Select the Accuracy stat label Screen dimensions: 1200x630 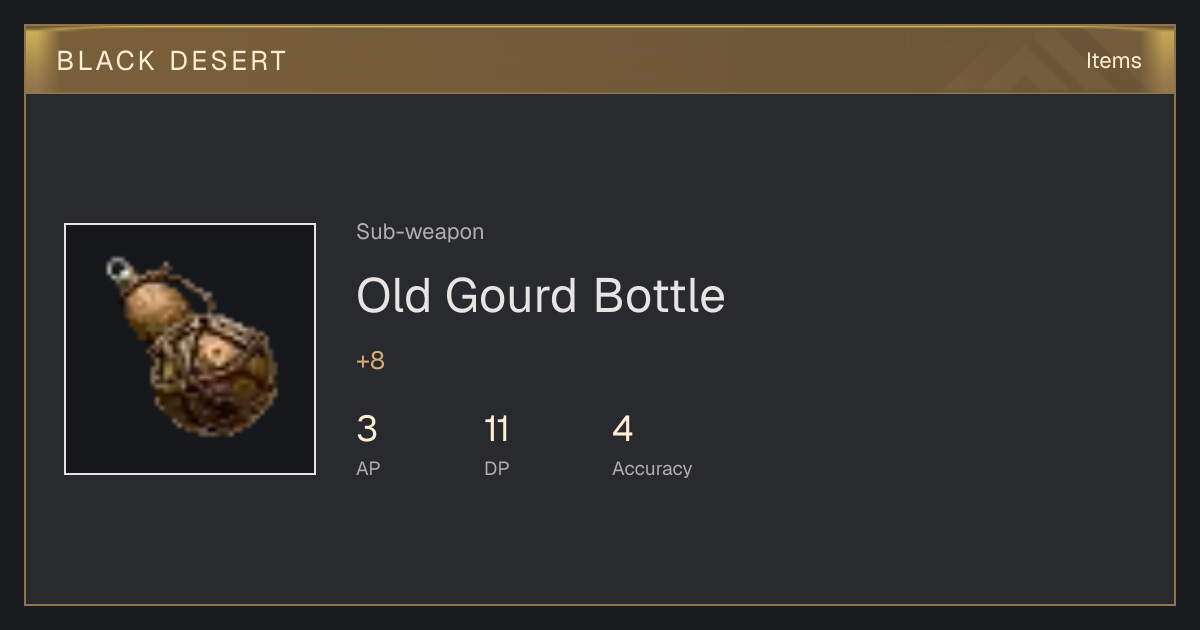(x=652, y=468)
